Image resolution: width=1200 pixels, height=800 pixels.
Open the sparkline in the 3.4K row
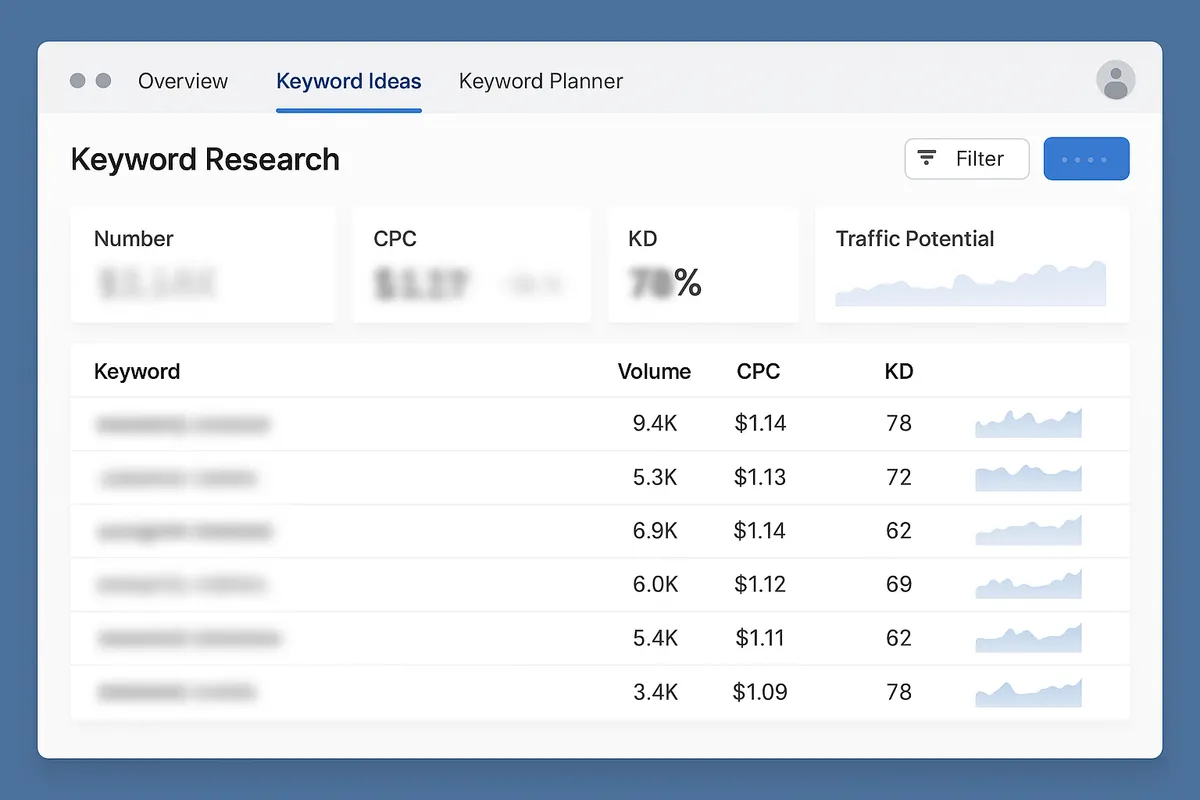[1029, 692]
